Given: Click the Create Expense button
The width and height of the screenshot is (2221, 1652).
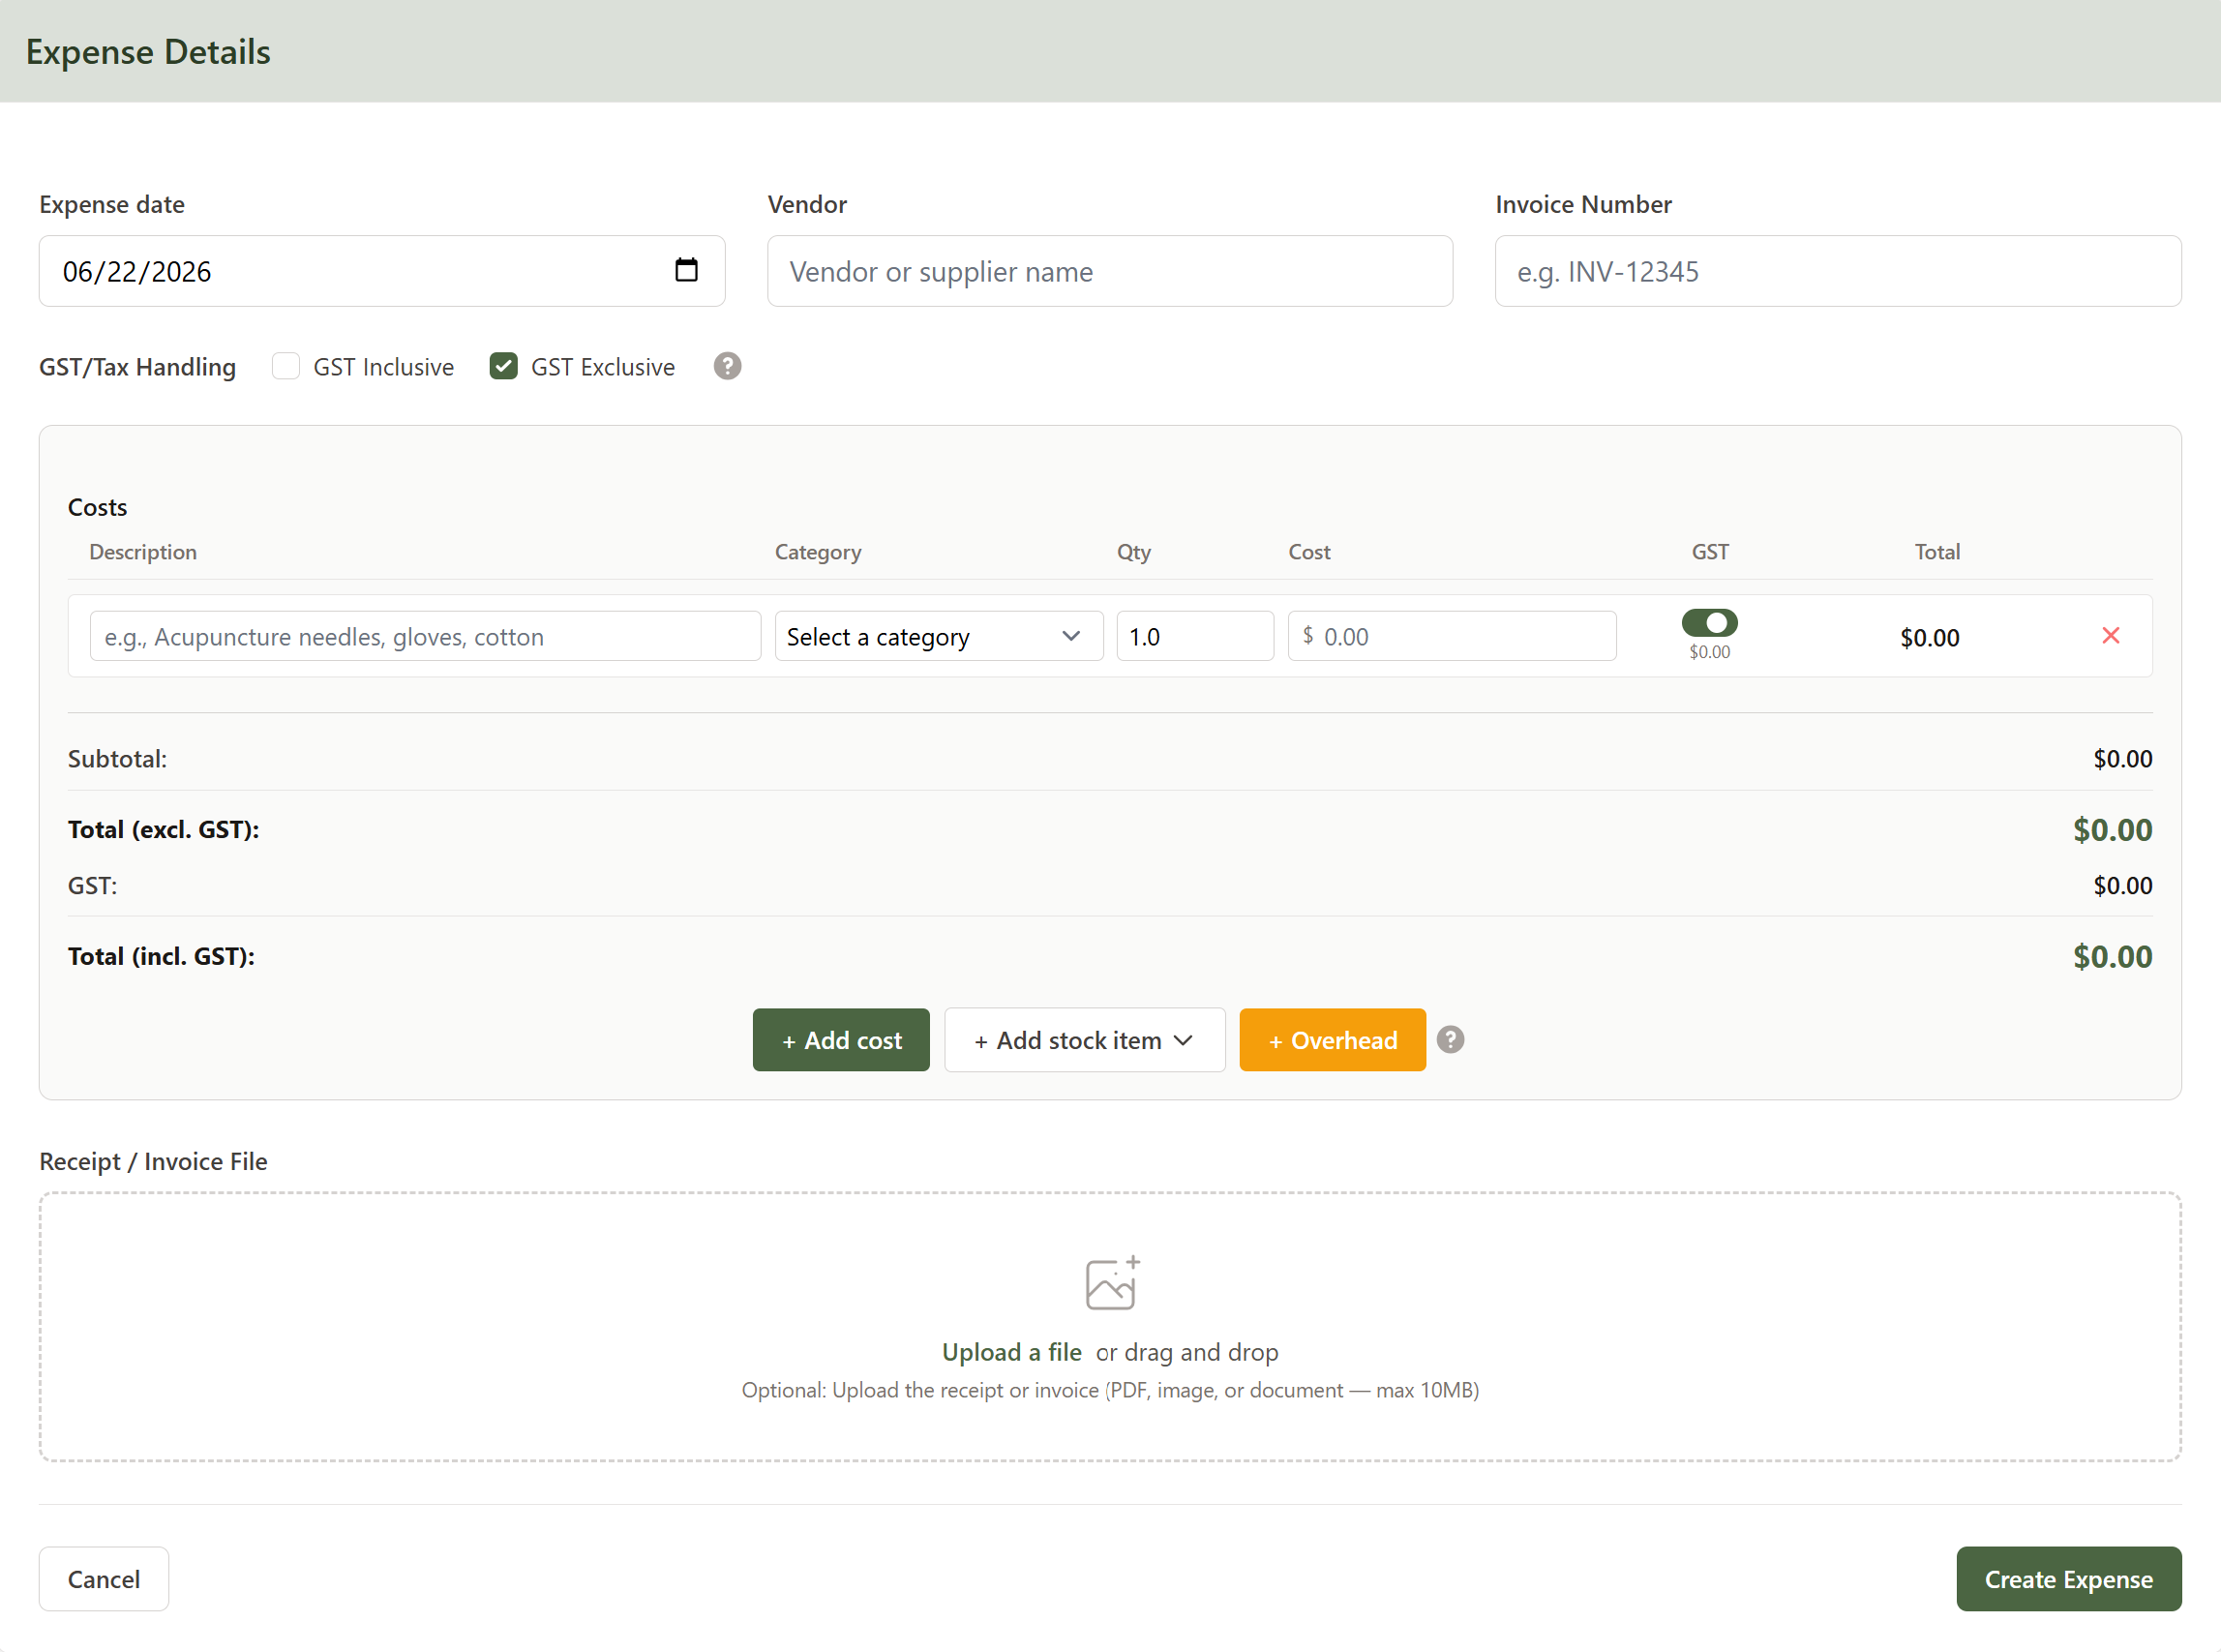Looking at the screenshot, I should coord(2068,1579).
